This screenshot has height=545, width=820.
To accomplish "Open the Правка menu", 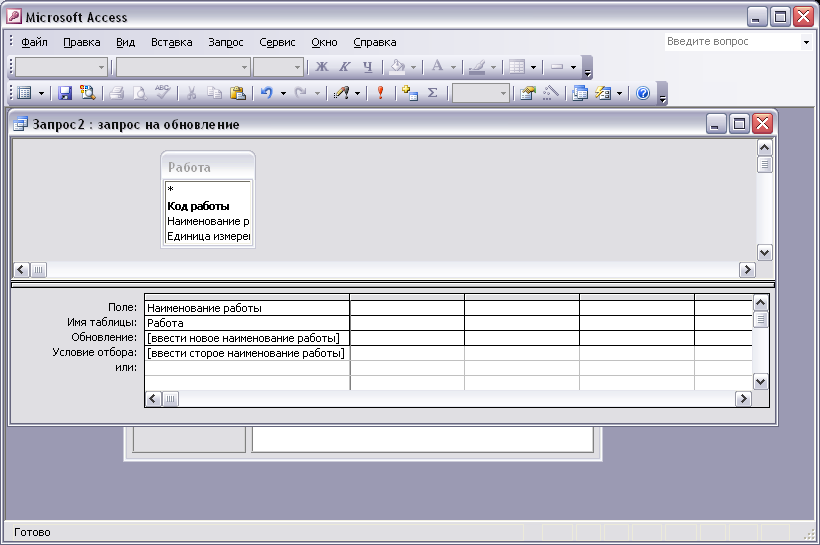I will pos(82,42).
